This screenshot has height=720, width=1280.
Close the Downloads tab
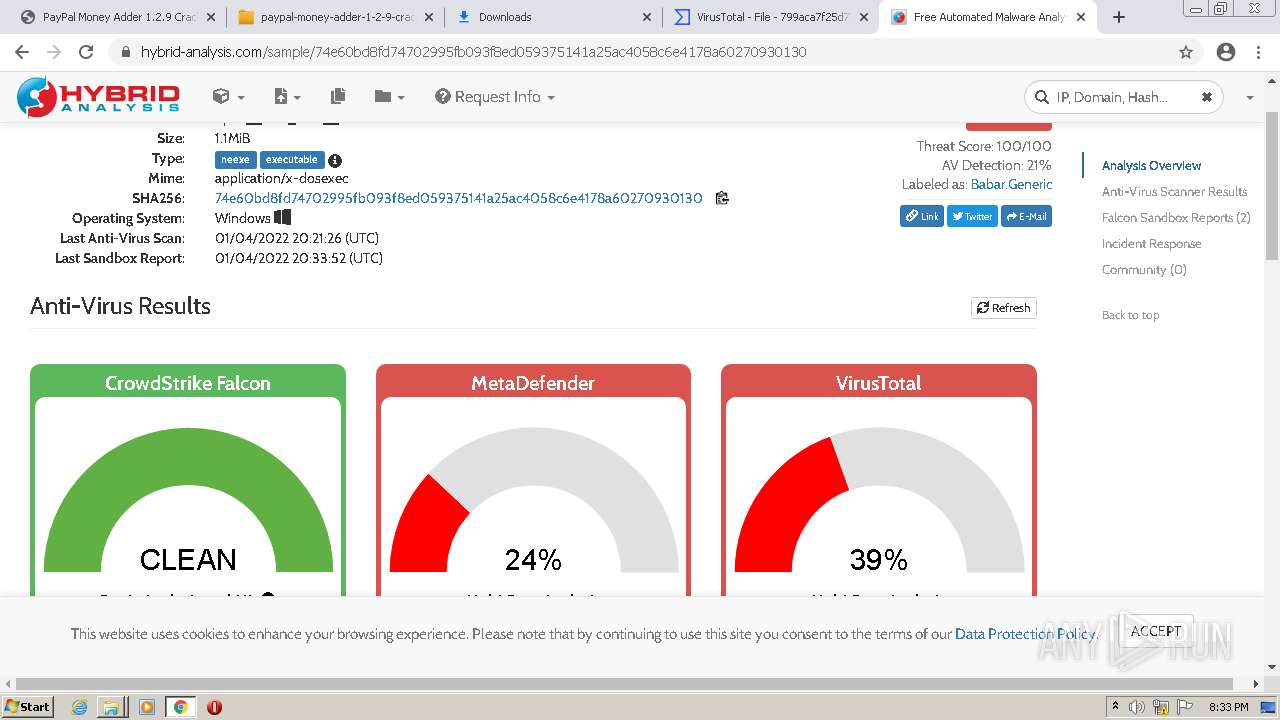646,17
